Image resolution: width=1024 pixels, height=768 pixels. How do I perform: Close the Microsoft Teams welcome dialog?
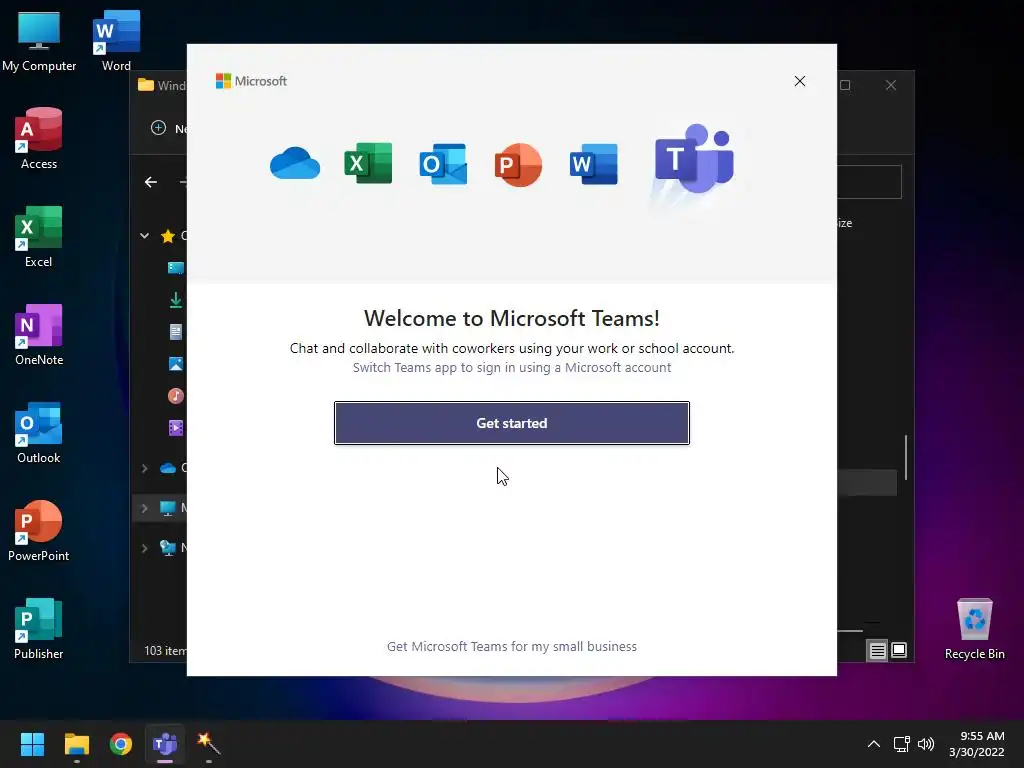pyautogui.click(x=799, y=81)
